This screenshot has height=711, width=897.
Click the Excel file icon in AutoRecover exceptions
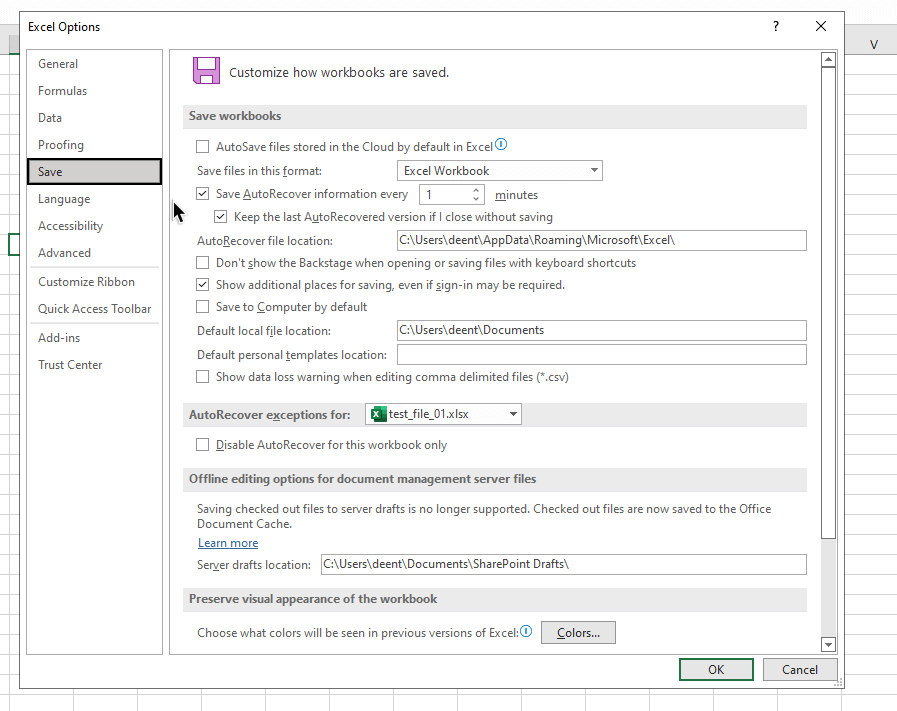[x=378, y=414]
